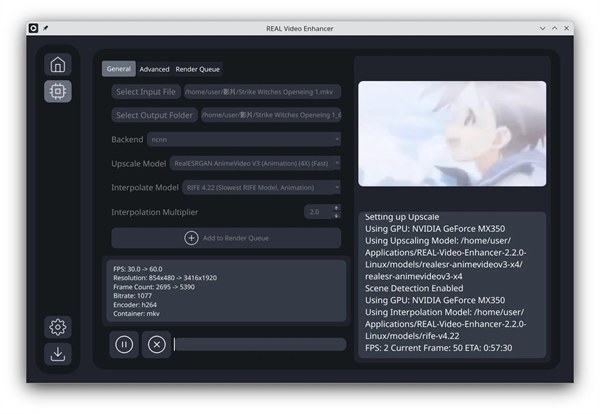Increase the Interpolation Multiplier value
Image resolution: width=600 pixels, height=414 pixels.
[x=336, y=208]
